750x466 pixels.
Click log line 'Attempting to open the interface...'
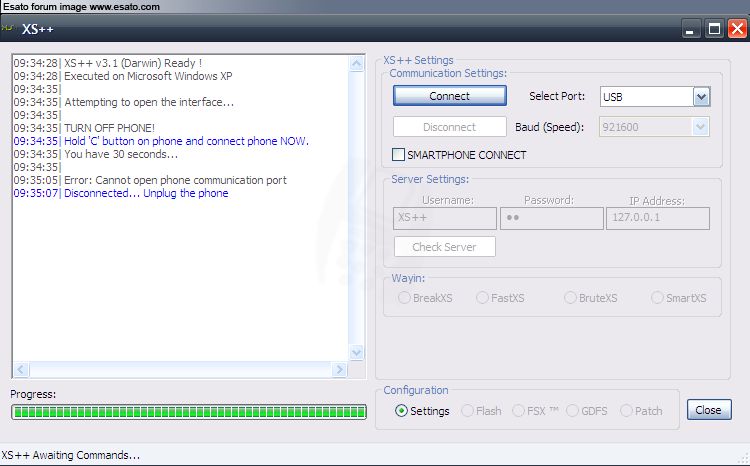point(149,102)
